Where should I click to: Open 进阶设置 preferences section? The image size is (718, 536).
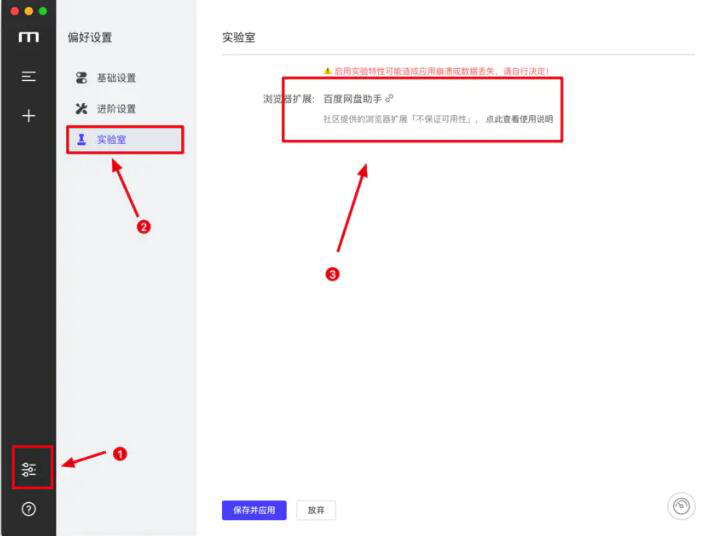(125, 108)
